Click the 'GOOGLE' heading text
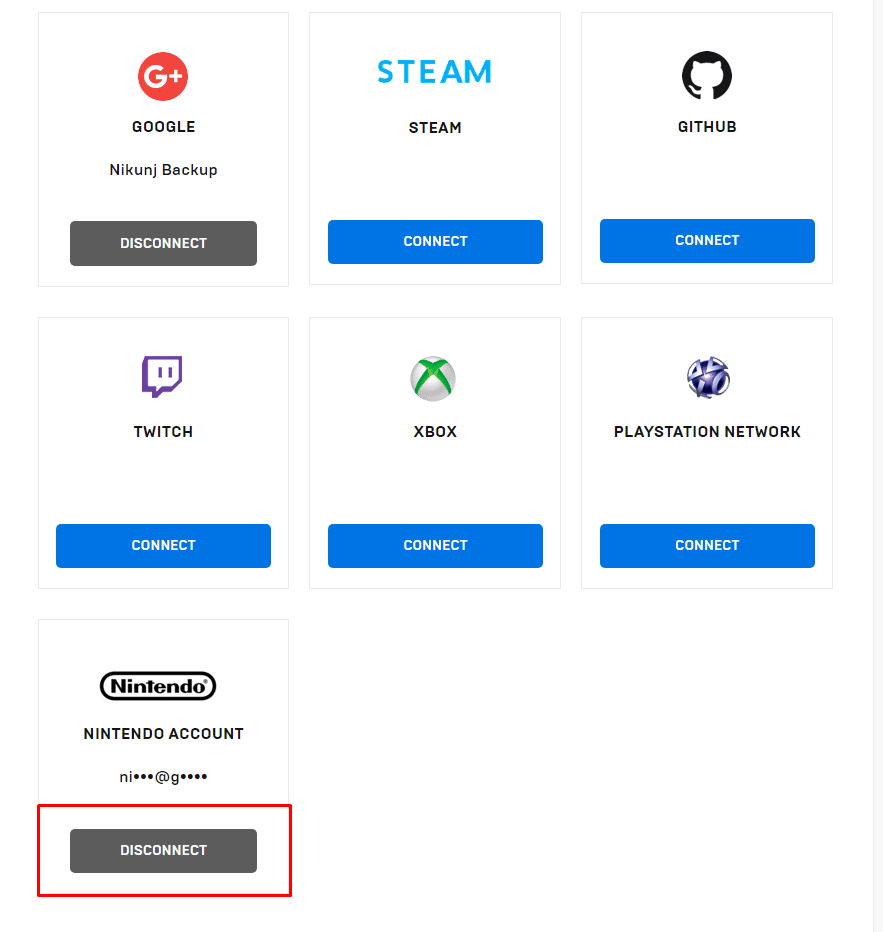The image size is (883, 932). (x=163, y=127)
